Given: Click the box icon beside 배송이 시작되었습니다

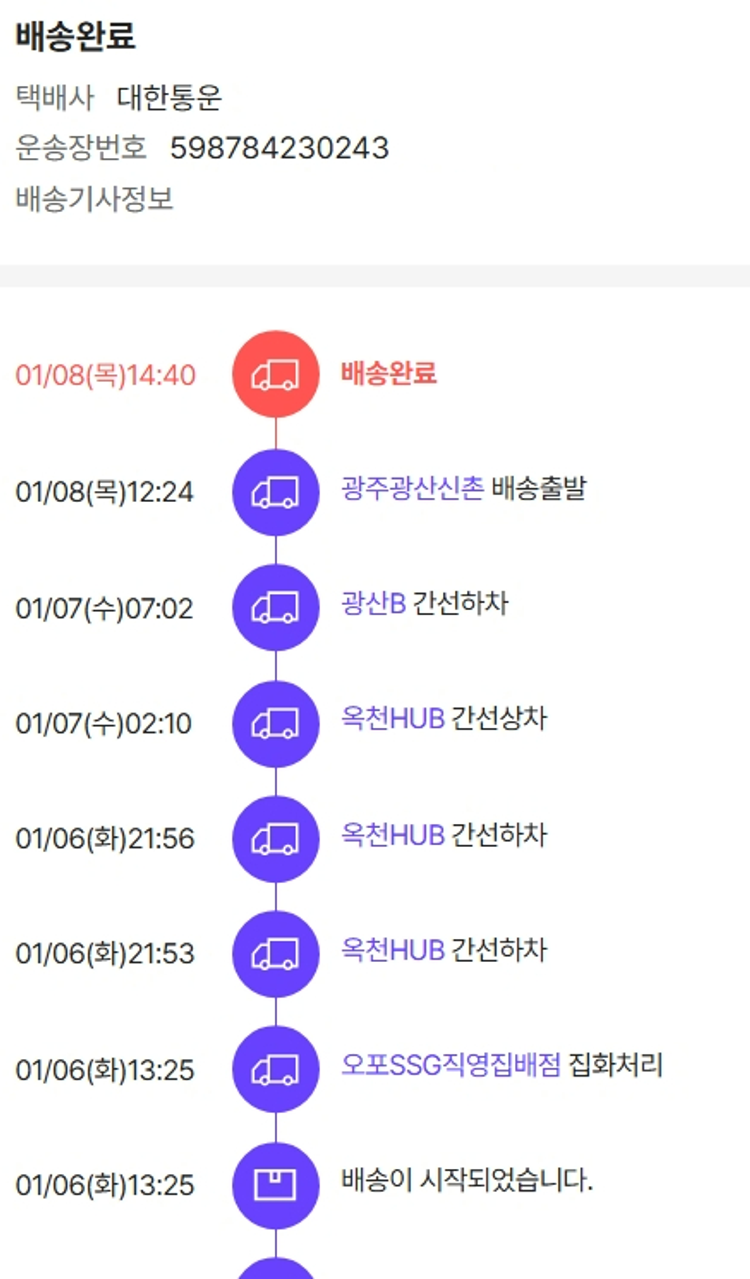Looking at the screenshot, I should point(275,1185).
